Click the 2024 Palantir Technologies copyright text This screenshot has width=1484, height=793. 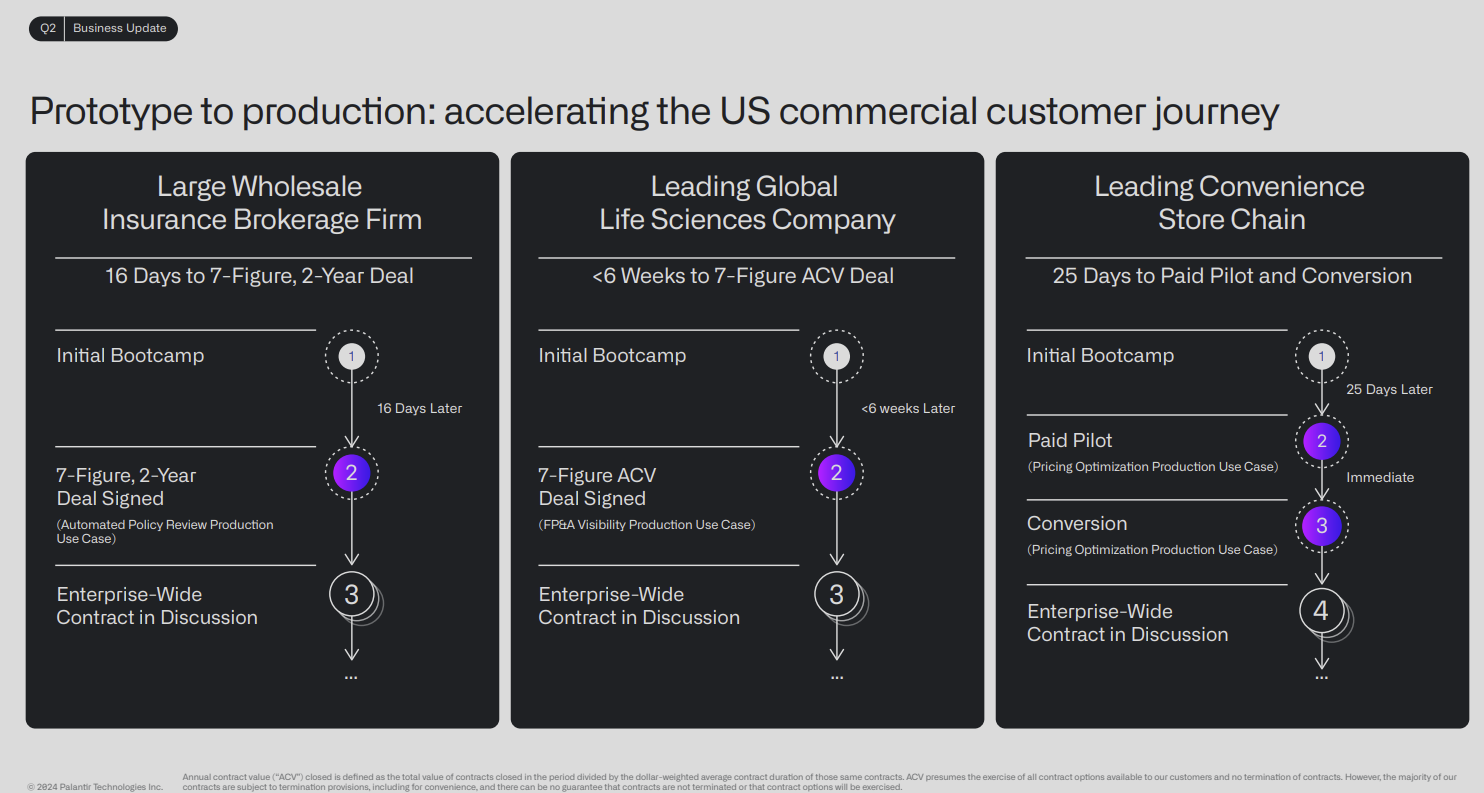[x=95, y=787]
